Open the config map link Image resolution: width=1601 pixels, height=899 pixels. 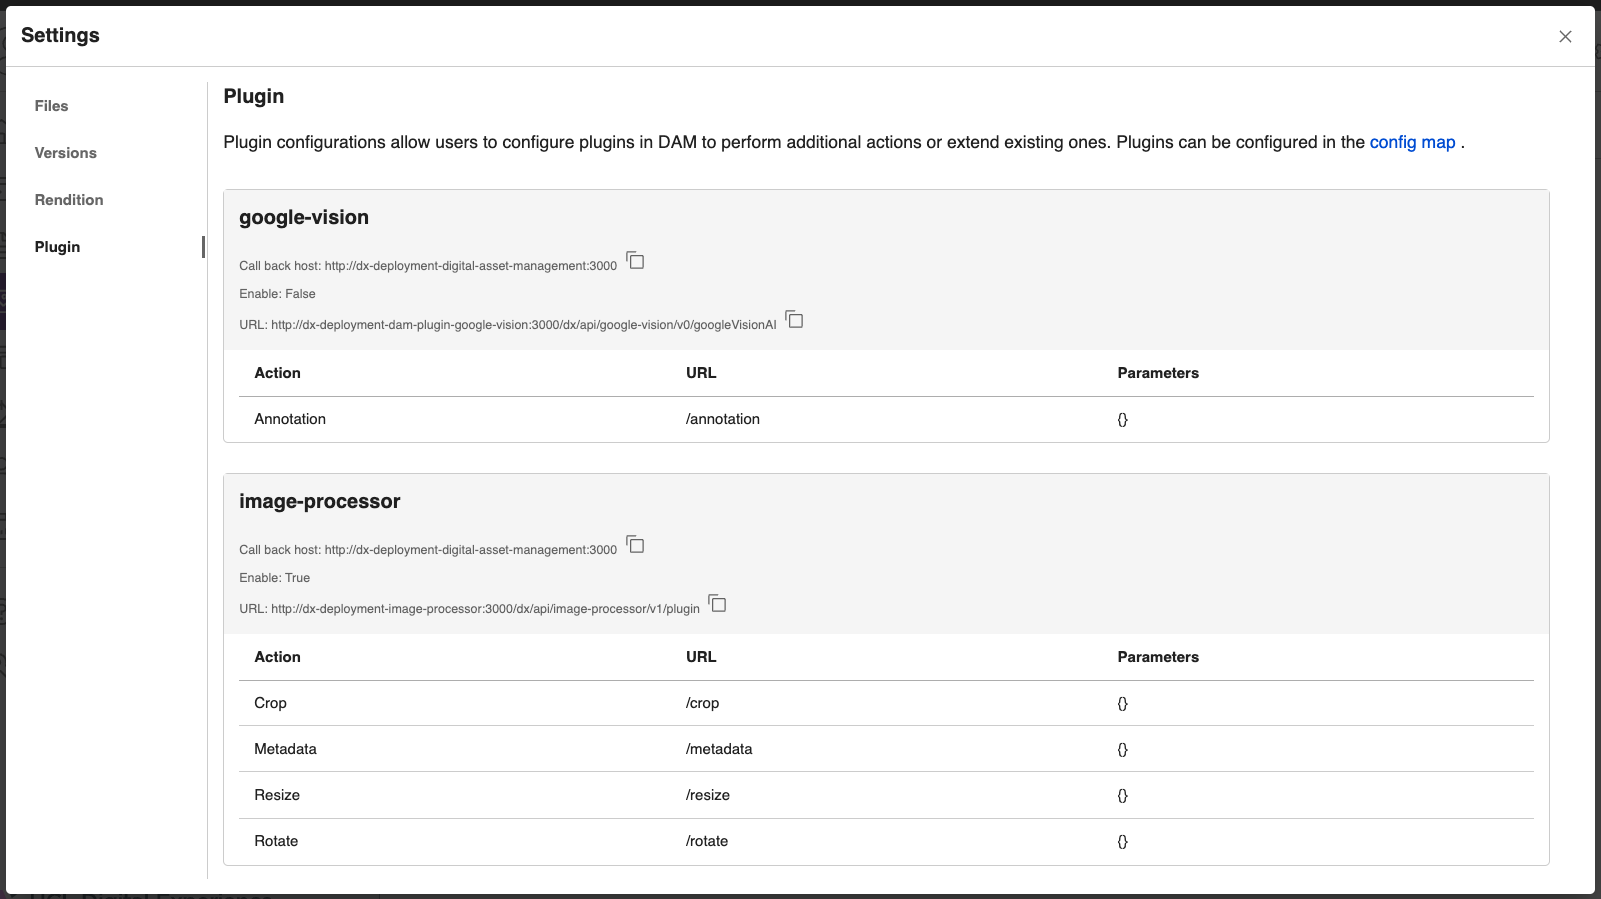tap(1412, 142)
